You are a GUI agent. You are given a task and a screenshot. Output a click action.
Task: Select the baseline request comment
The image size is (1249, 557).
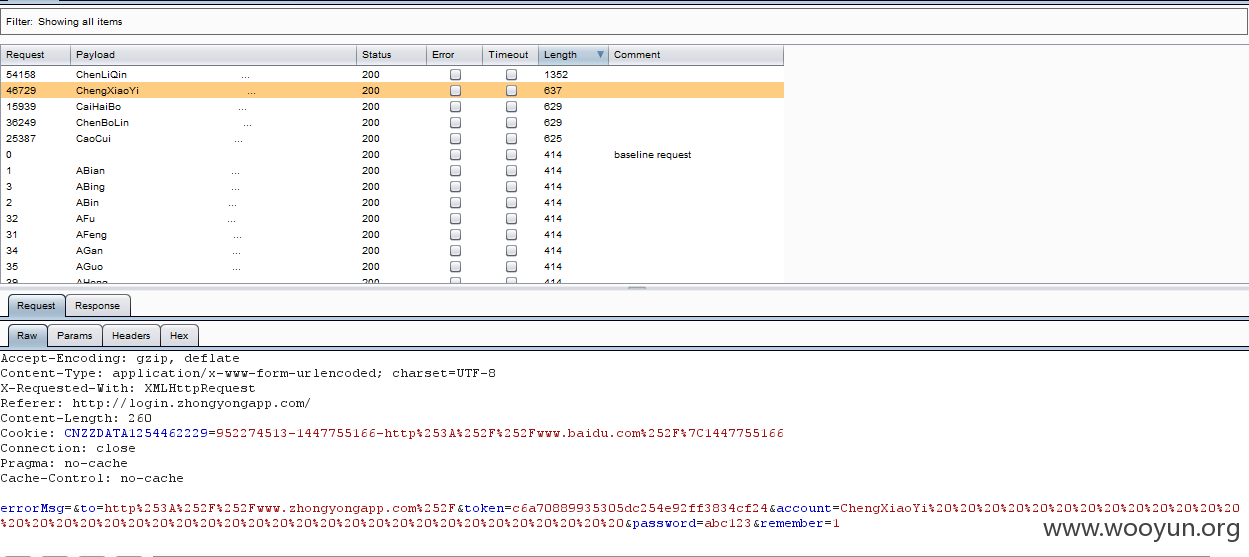pos(652,155)
